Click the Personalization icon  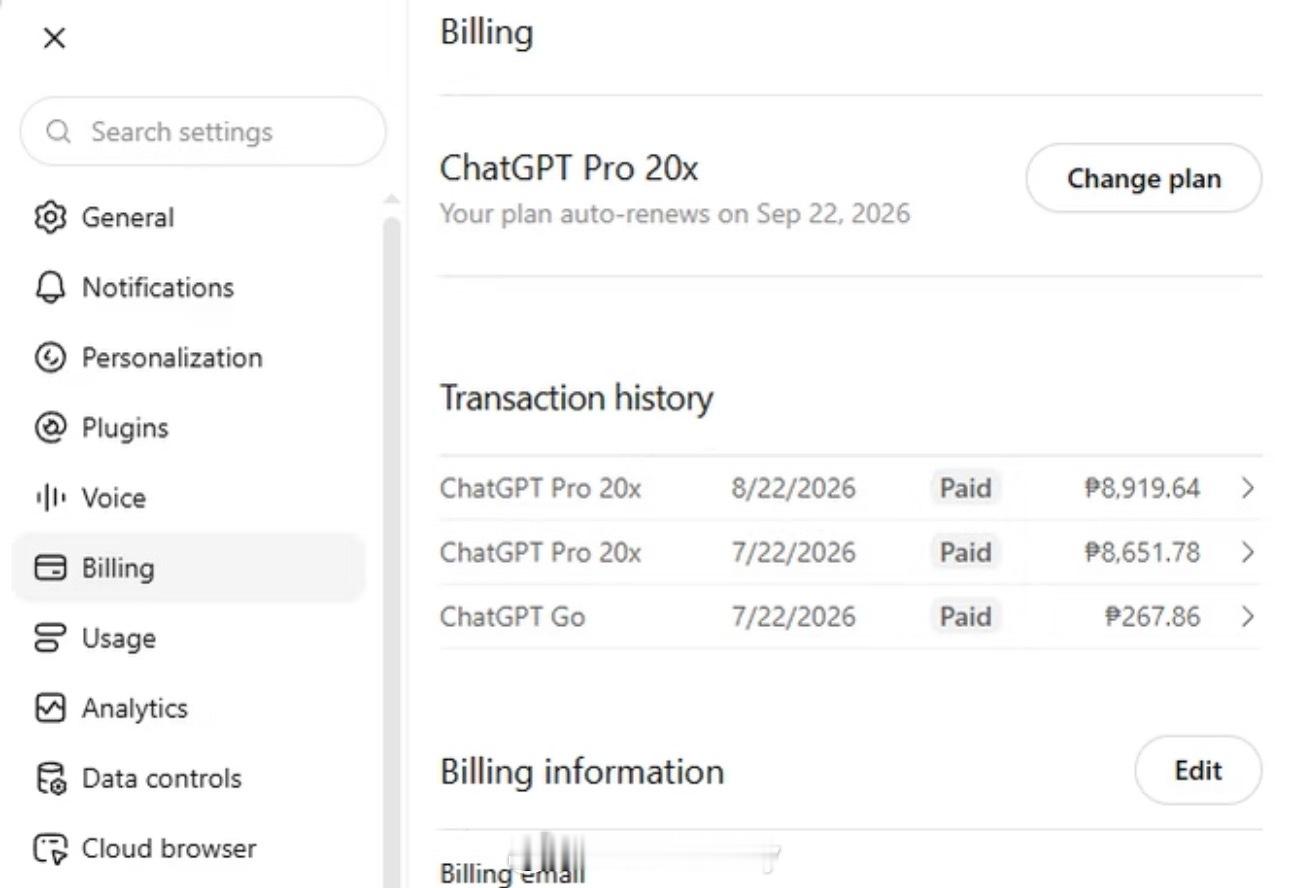coord(50,357)
